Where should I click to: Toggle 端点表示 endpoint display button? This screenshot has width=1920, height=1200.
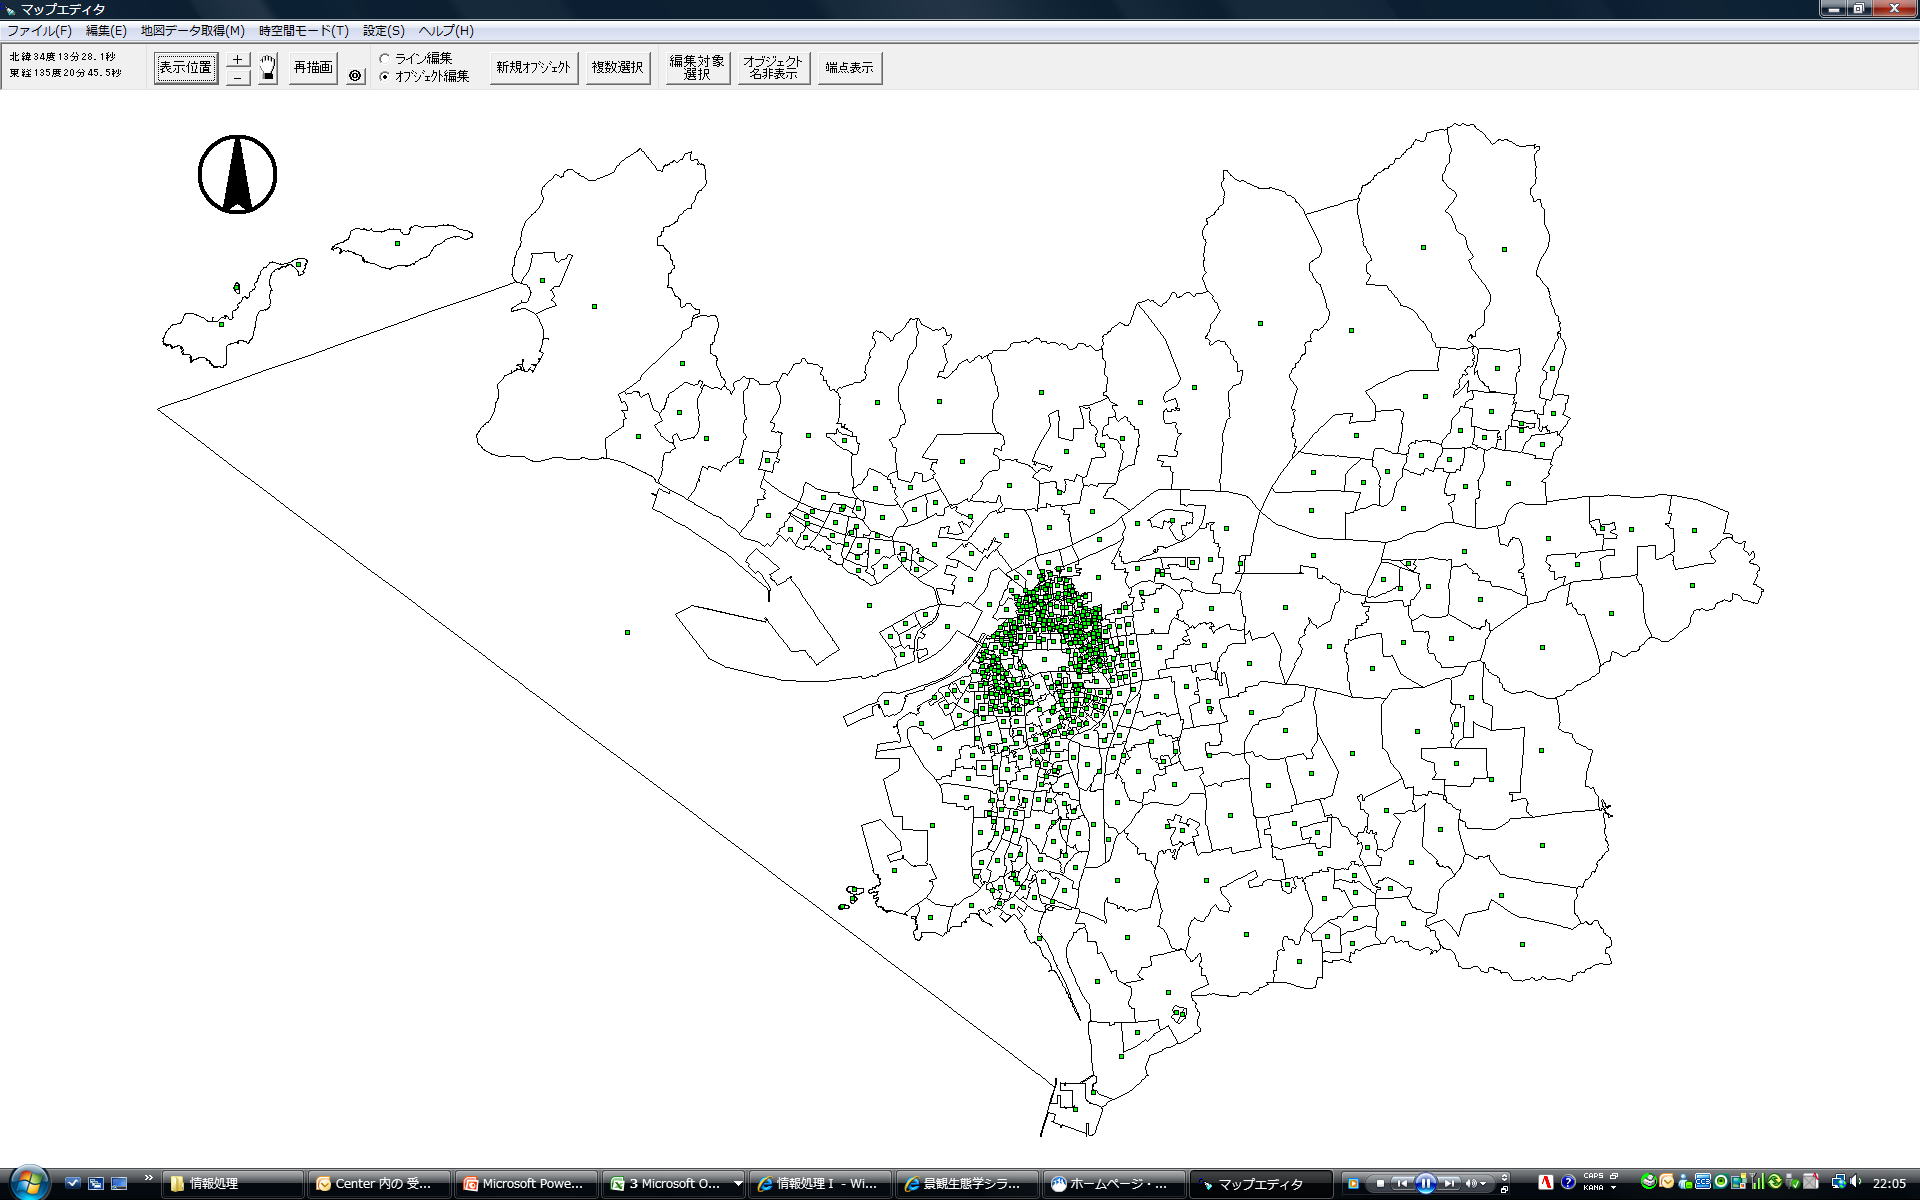[850, 68]
